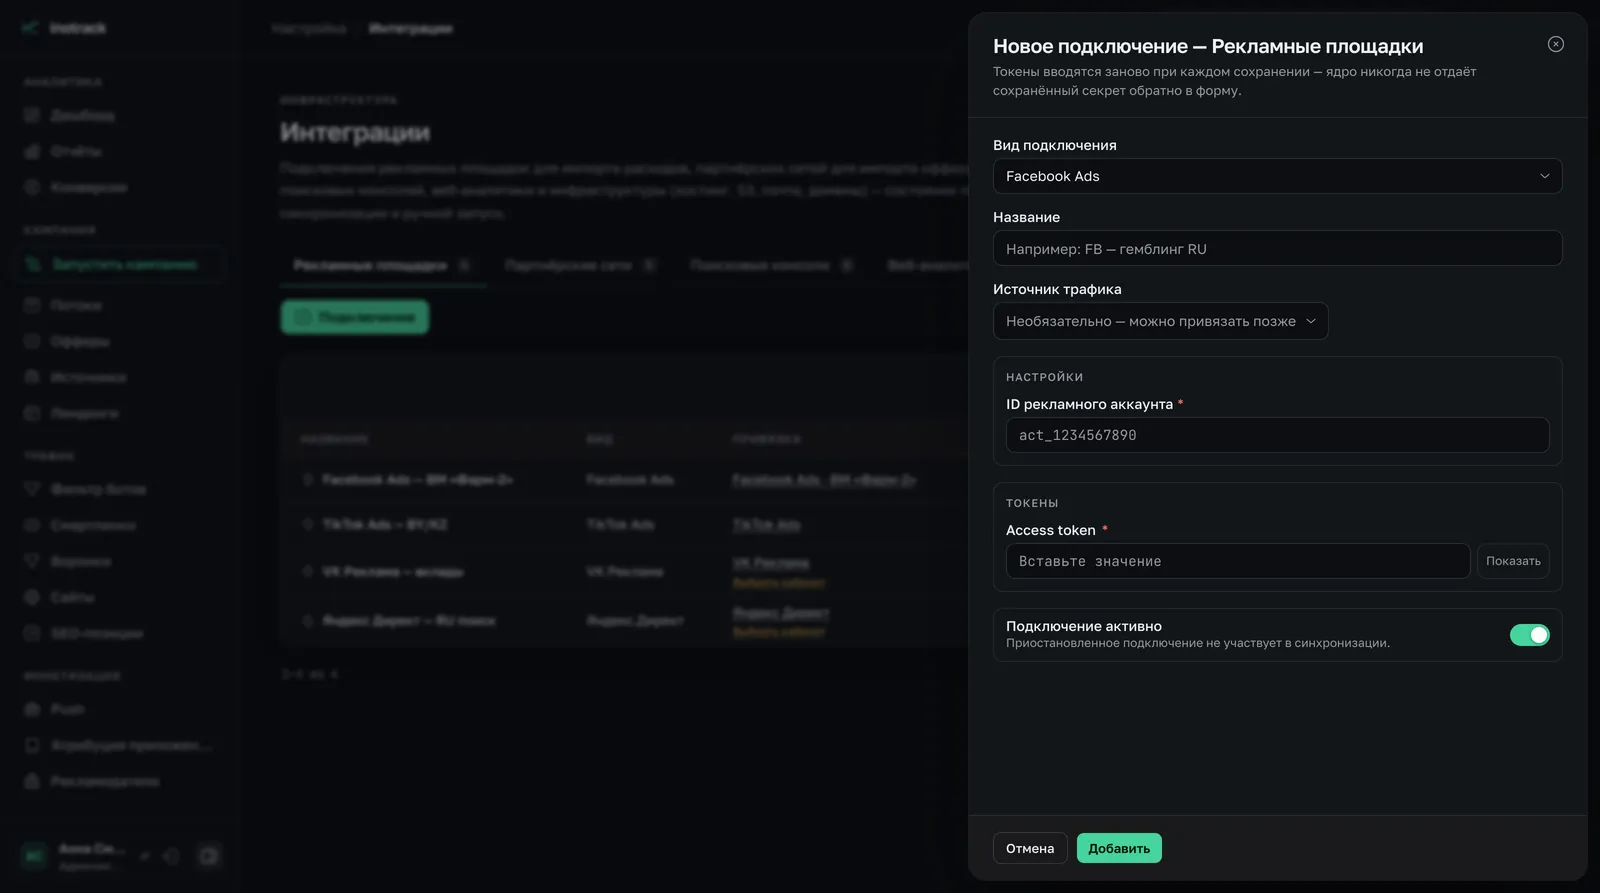Expand the Источник трафика dropdown
Viewport: 1600px width, 893px height.
1160,321
